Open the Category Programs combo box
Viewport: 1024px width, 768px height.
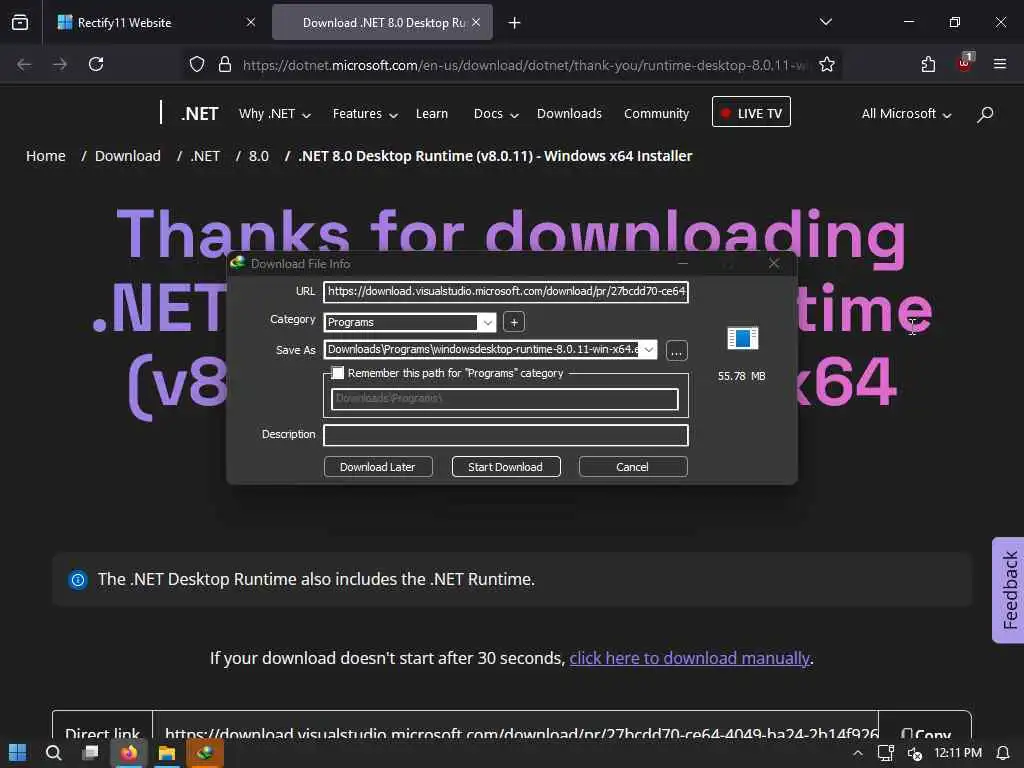[x=409, y=322]
